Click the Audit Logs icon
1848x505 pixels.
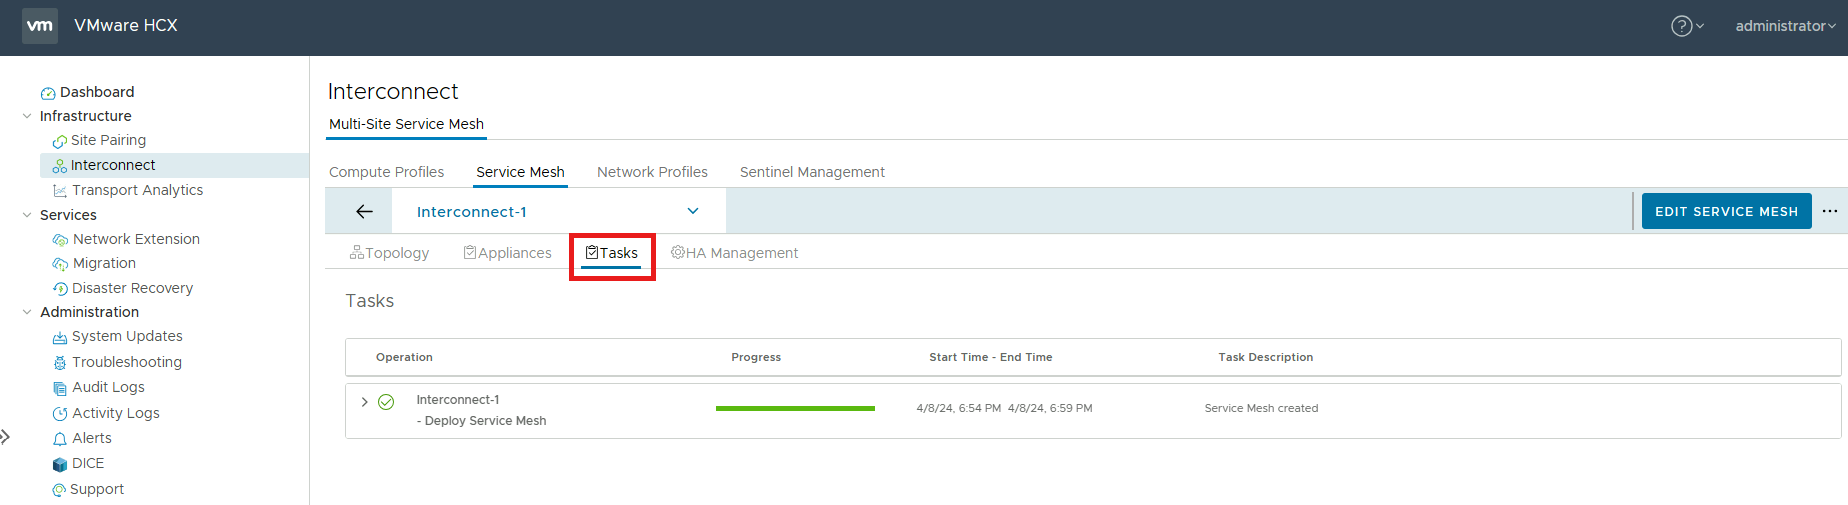(60, 388)
